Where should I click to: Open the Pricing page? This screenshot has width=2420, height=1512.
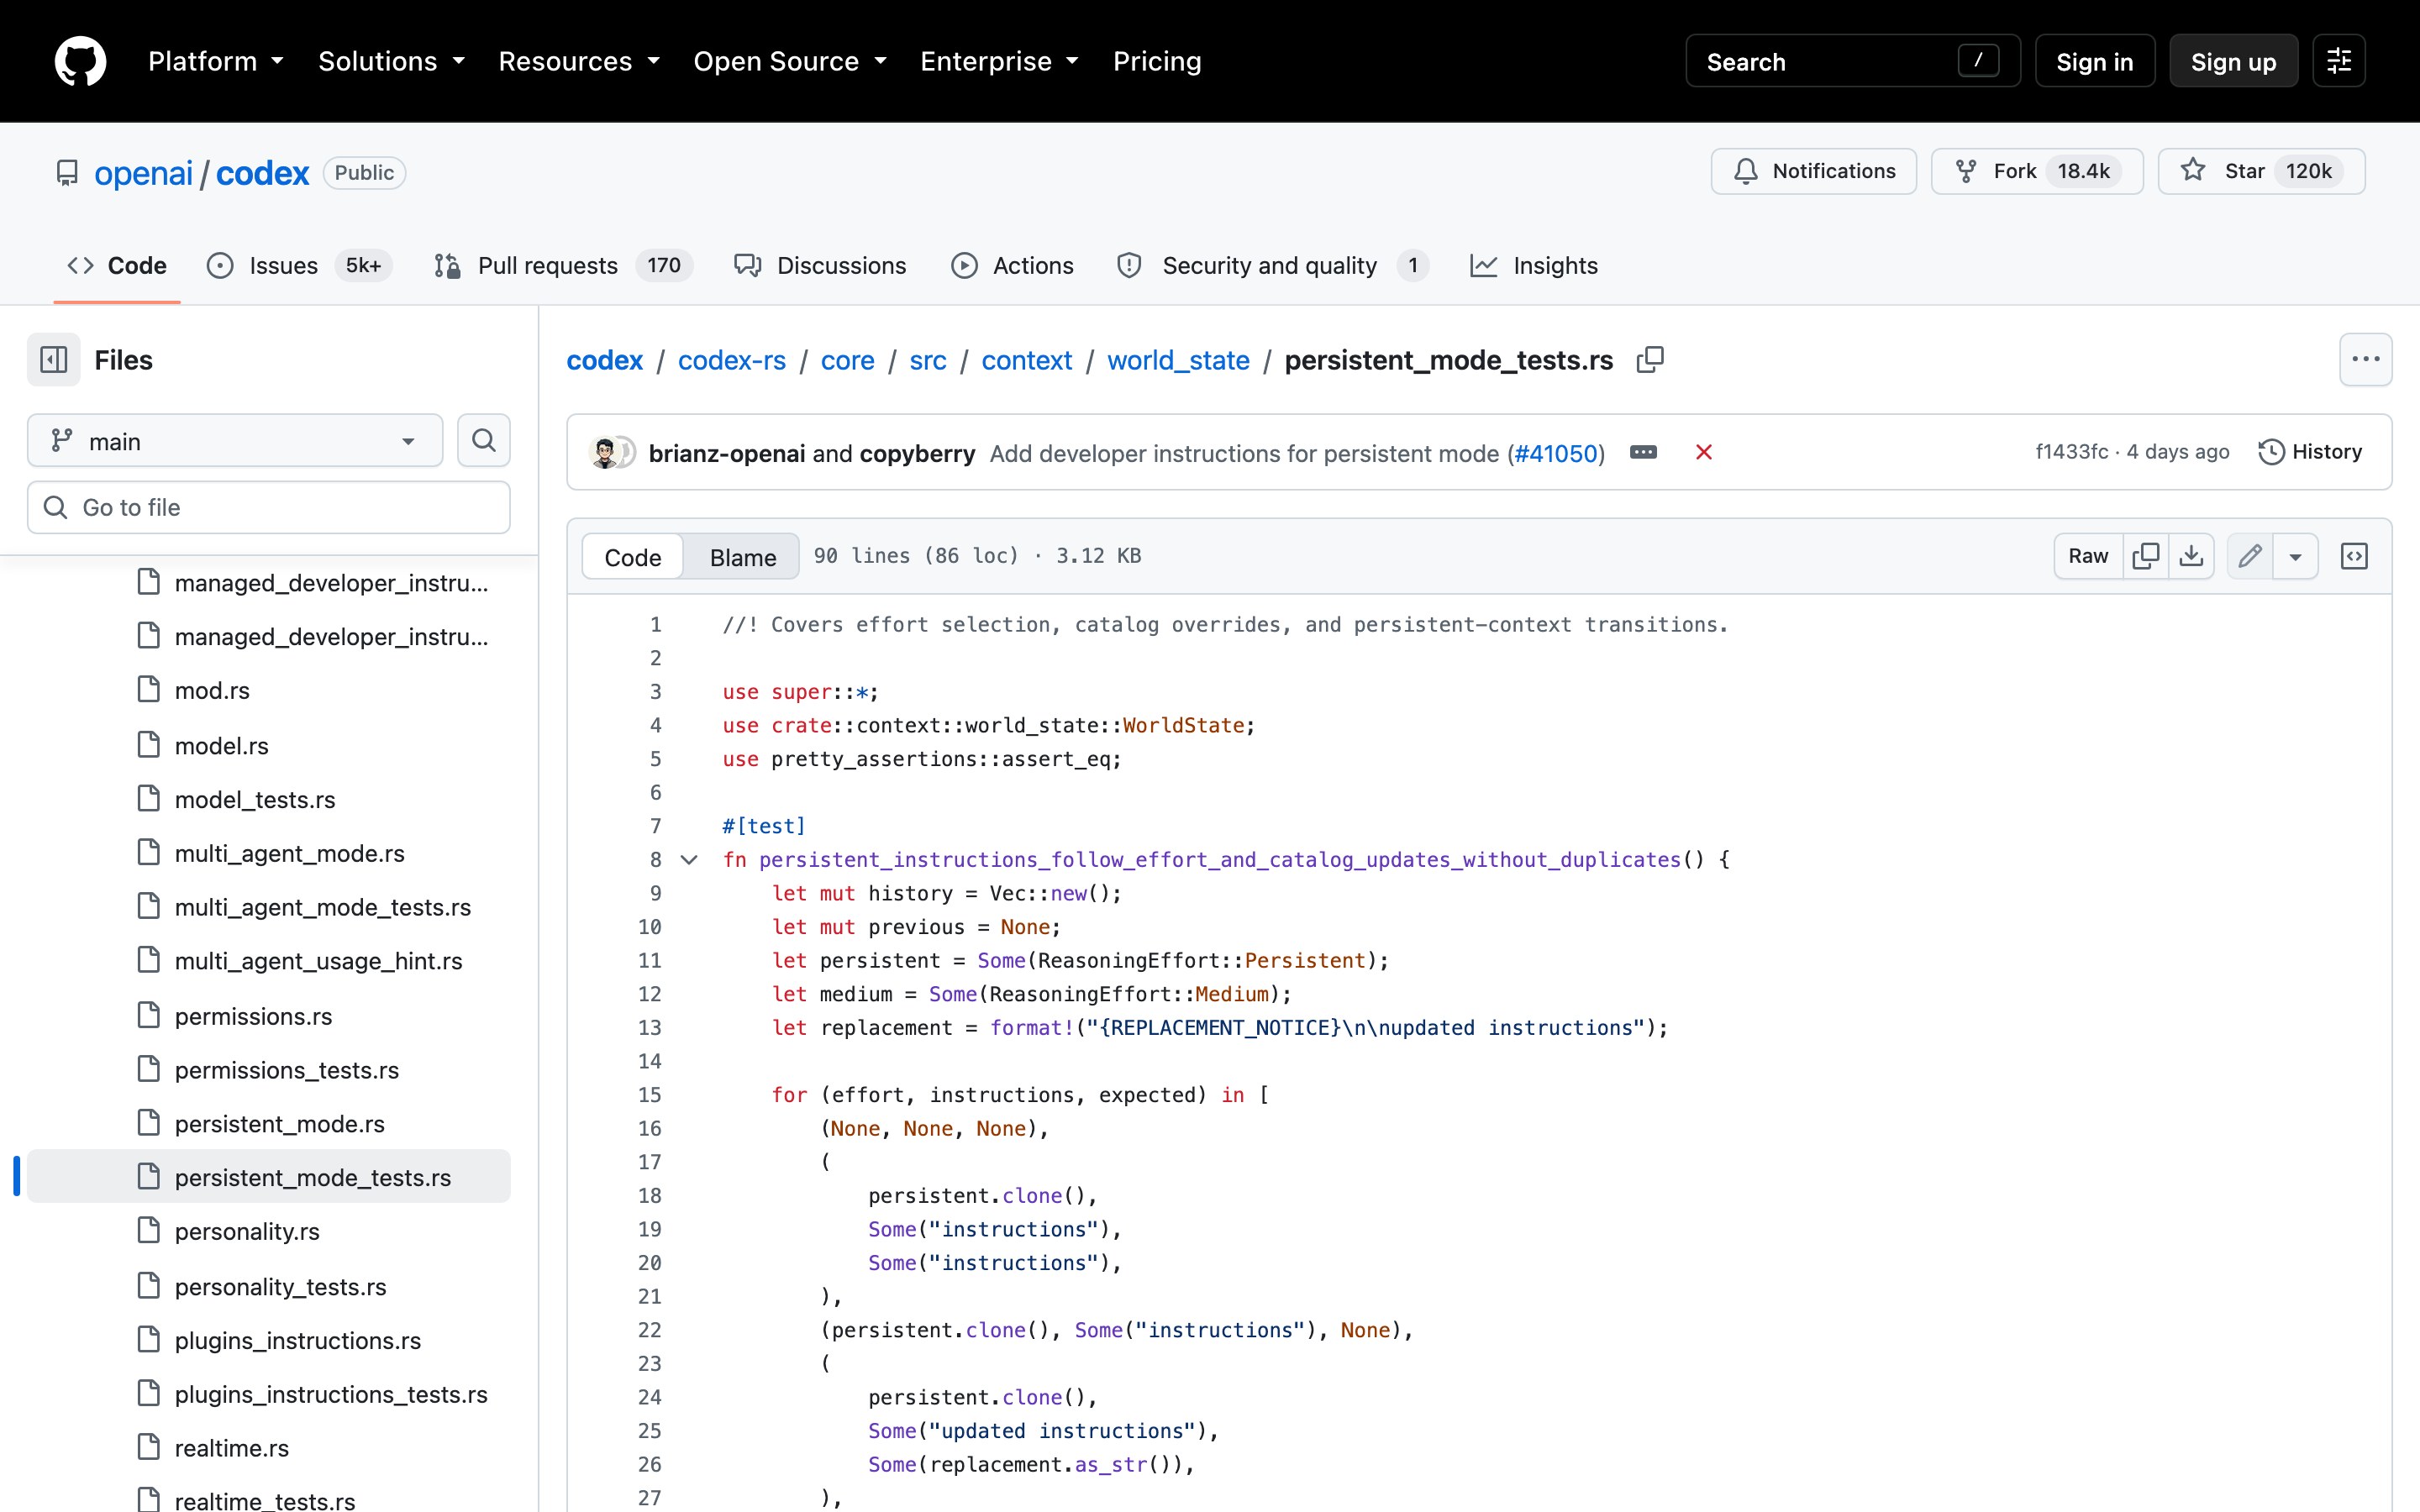pyautogui.click(x=1157, y=62)
